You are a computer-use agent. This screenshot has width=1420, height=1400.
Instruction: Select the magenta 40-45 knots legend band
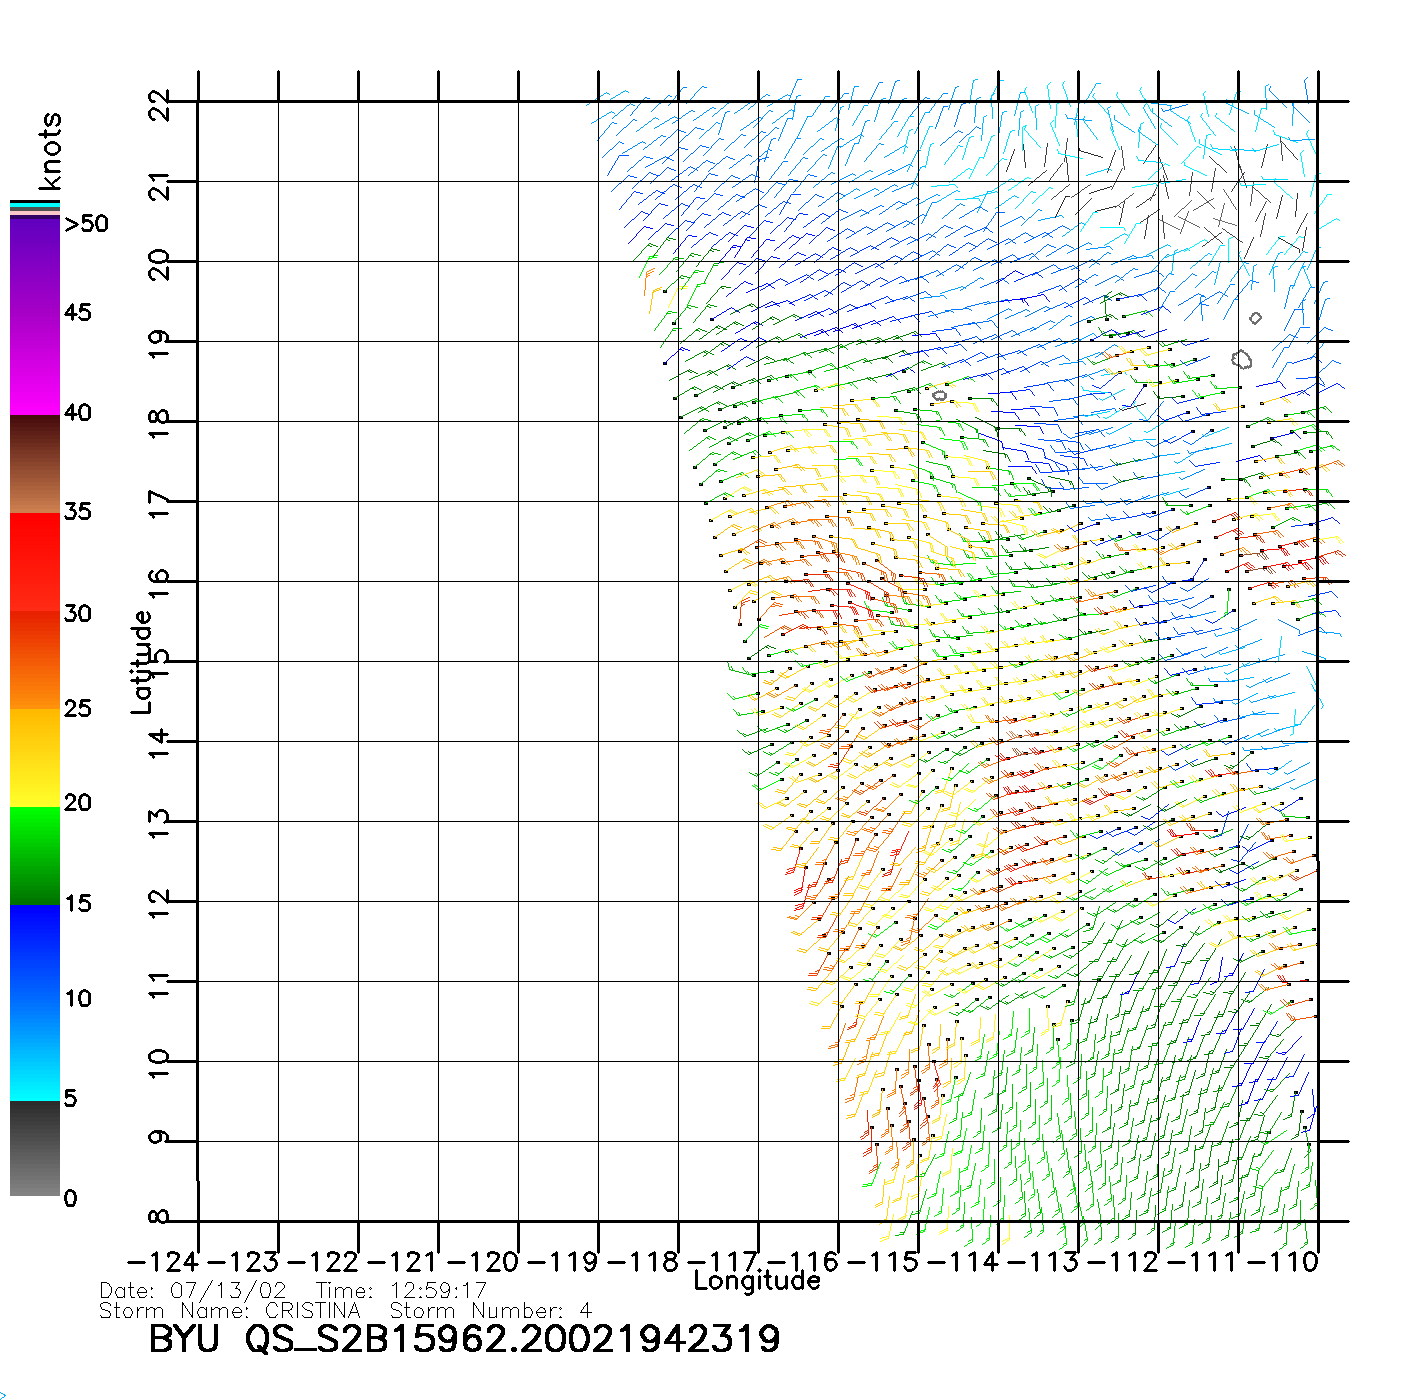(x=35, y=365)
